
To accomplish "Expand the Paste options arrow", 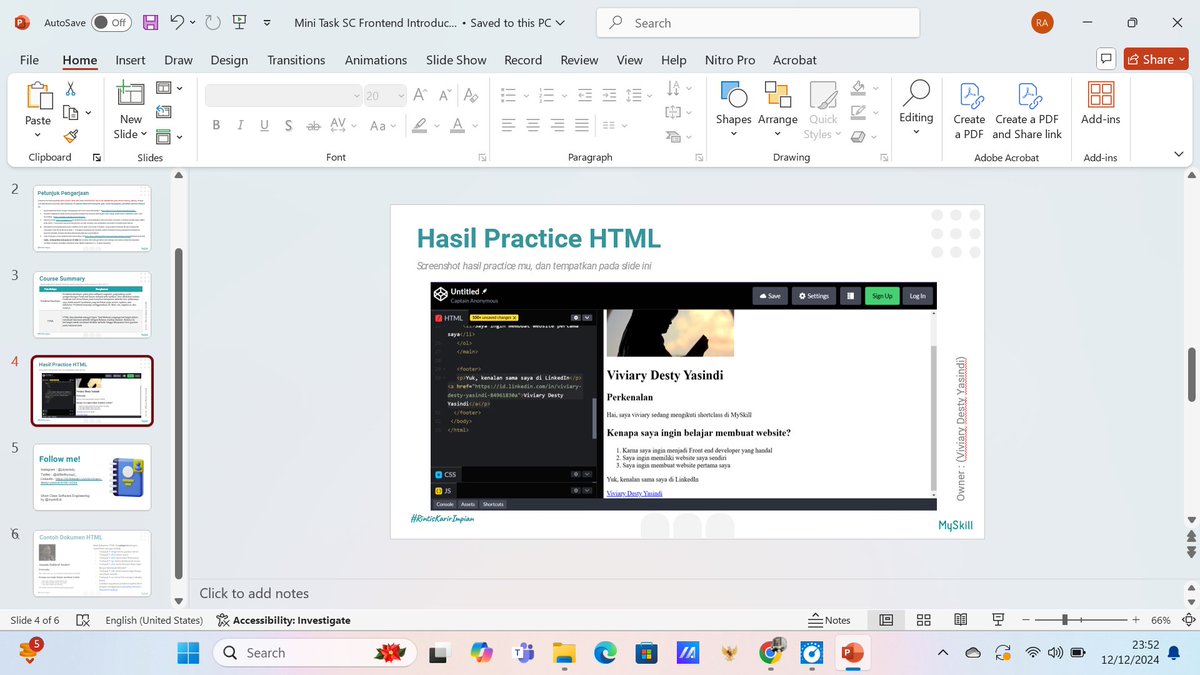I will click(38, 136).
